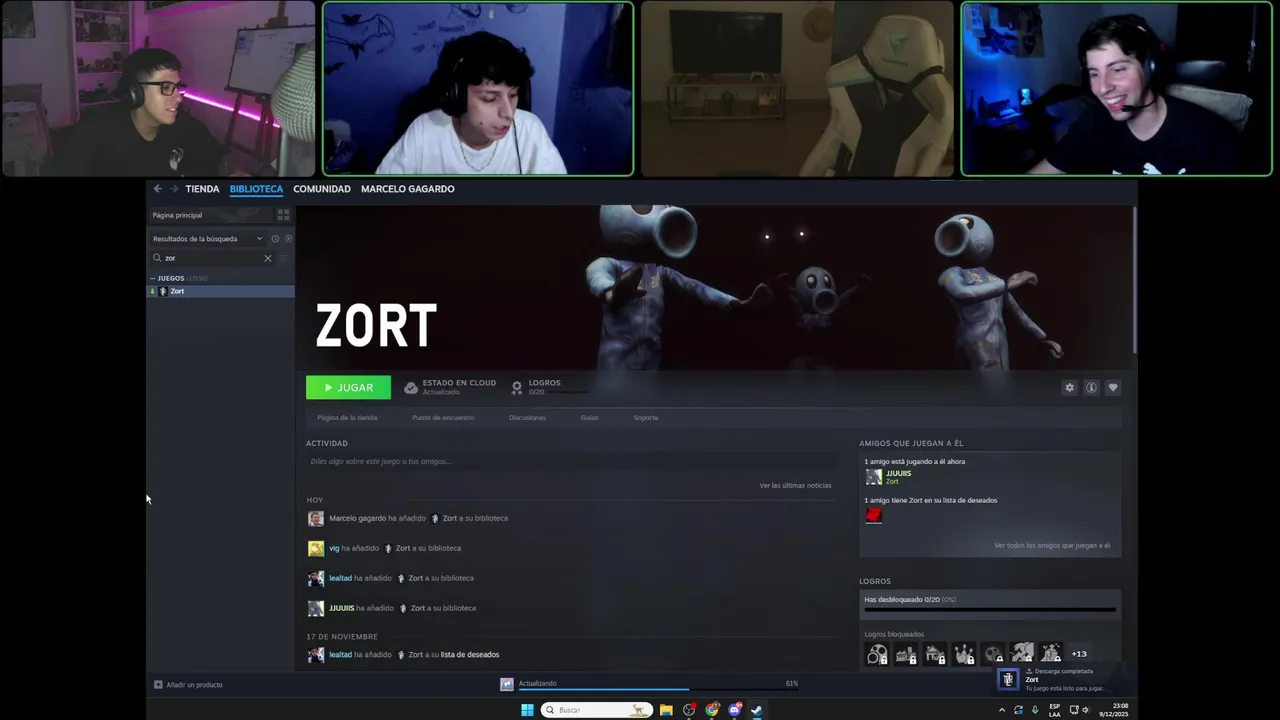Viewport: 1280px width, 720px height.
Task: Click Ver las últimas noticias link
Action: click(795, 485)
